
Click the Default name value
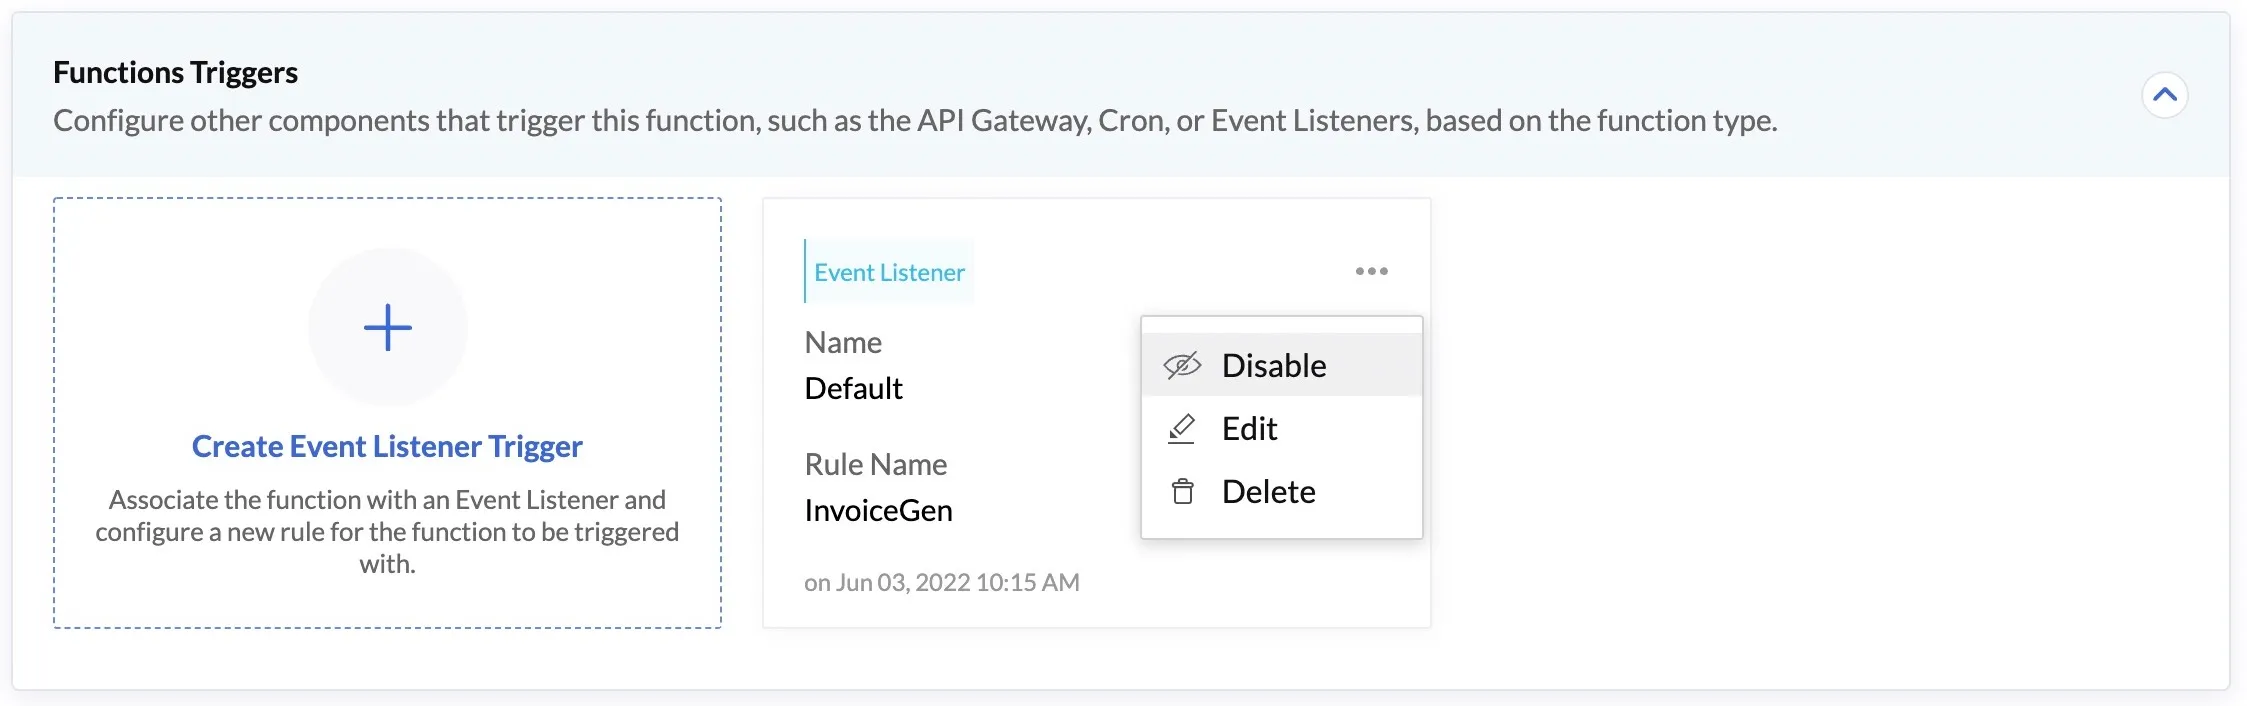(853, 388)
